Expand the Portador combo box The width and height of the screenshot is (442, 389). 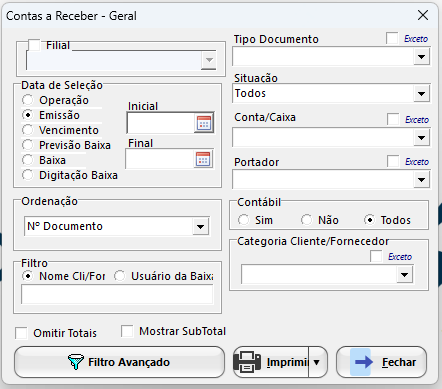[421, 180]
